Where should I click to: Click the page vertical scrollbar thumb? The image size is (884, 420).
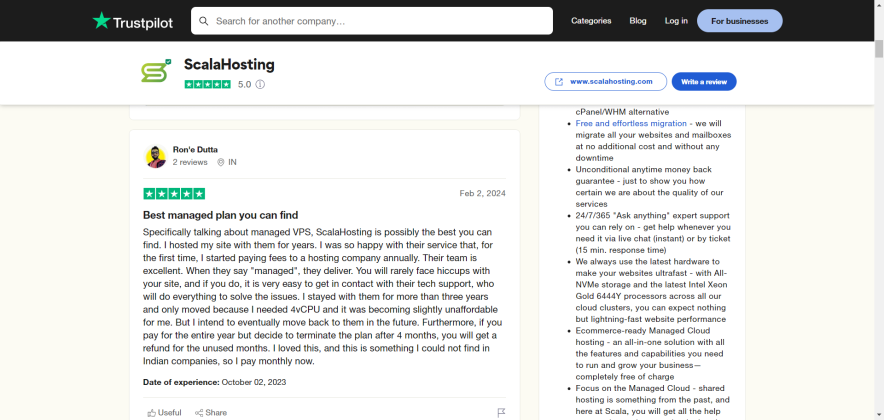pos(879,49)
